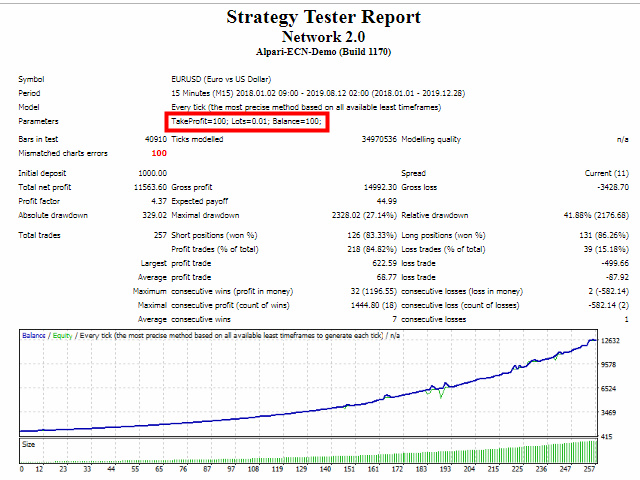This screenshot has width=640, height=480.
Task: Click the 'Strategy Tester Report' title
Action: tap(323, 18)
